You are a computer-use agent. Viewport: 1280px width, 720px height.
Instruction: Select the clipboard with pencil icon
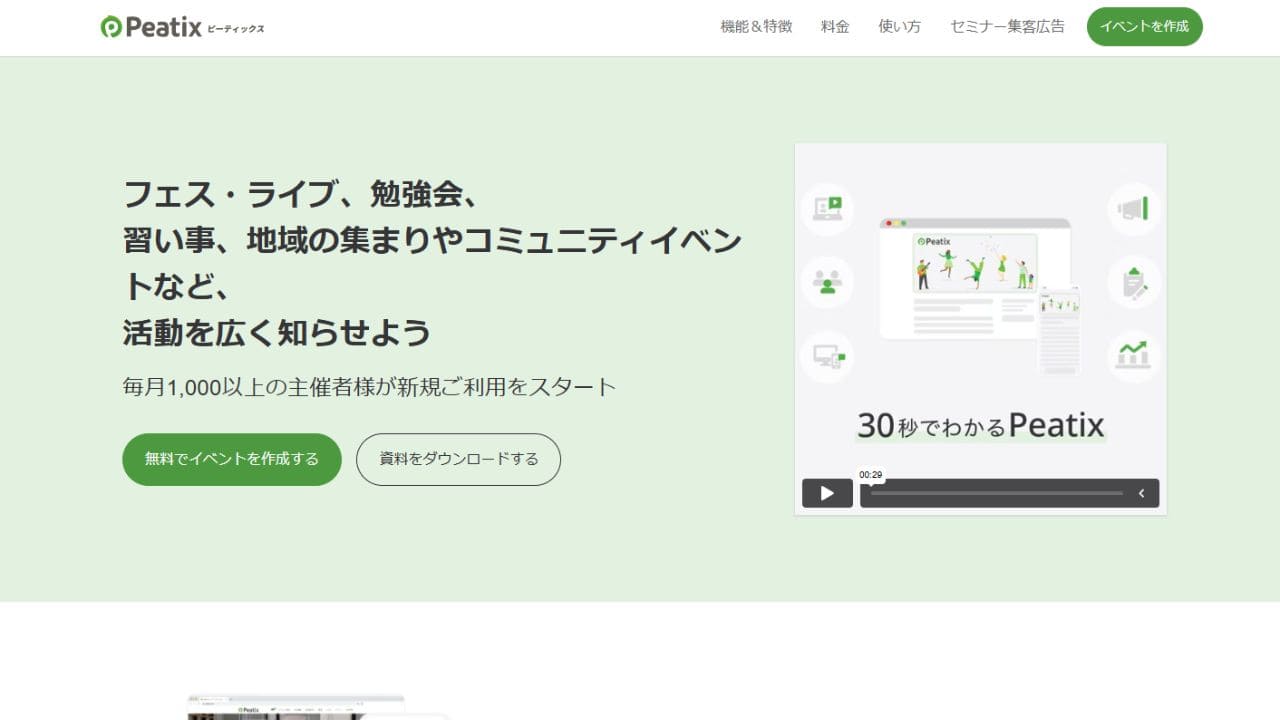coord(1133,281)
